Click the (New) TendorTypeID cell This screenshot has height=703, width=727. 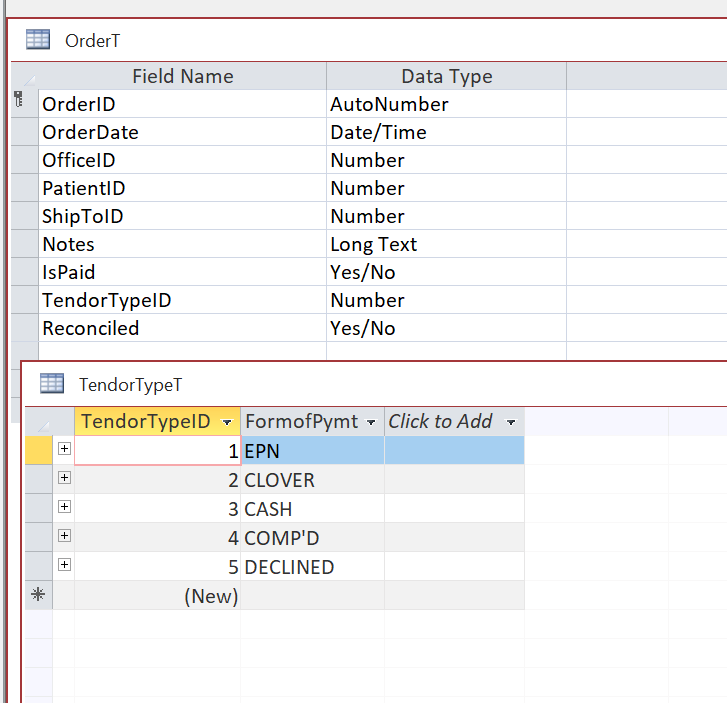157,595
